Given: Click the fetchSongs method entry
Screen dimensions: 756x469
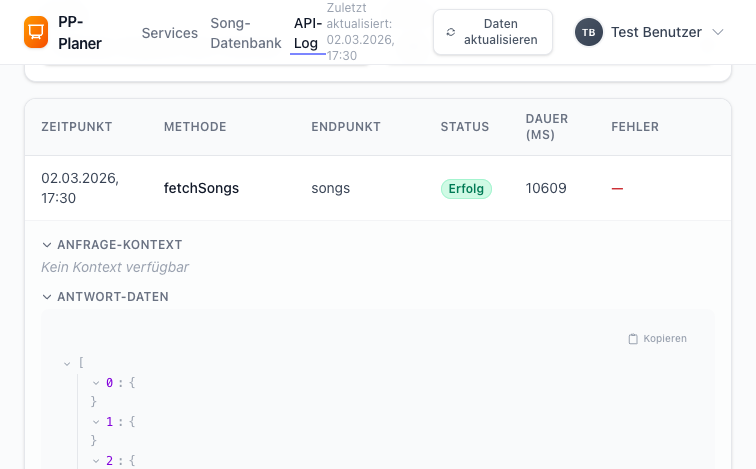Looking at the screenshot, I should point(201,187).
